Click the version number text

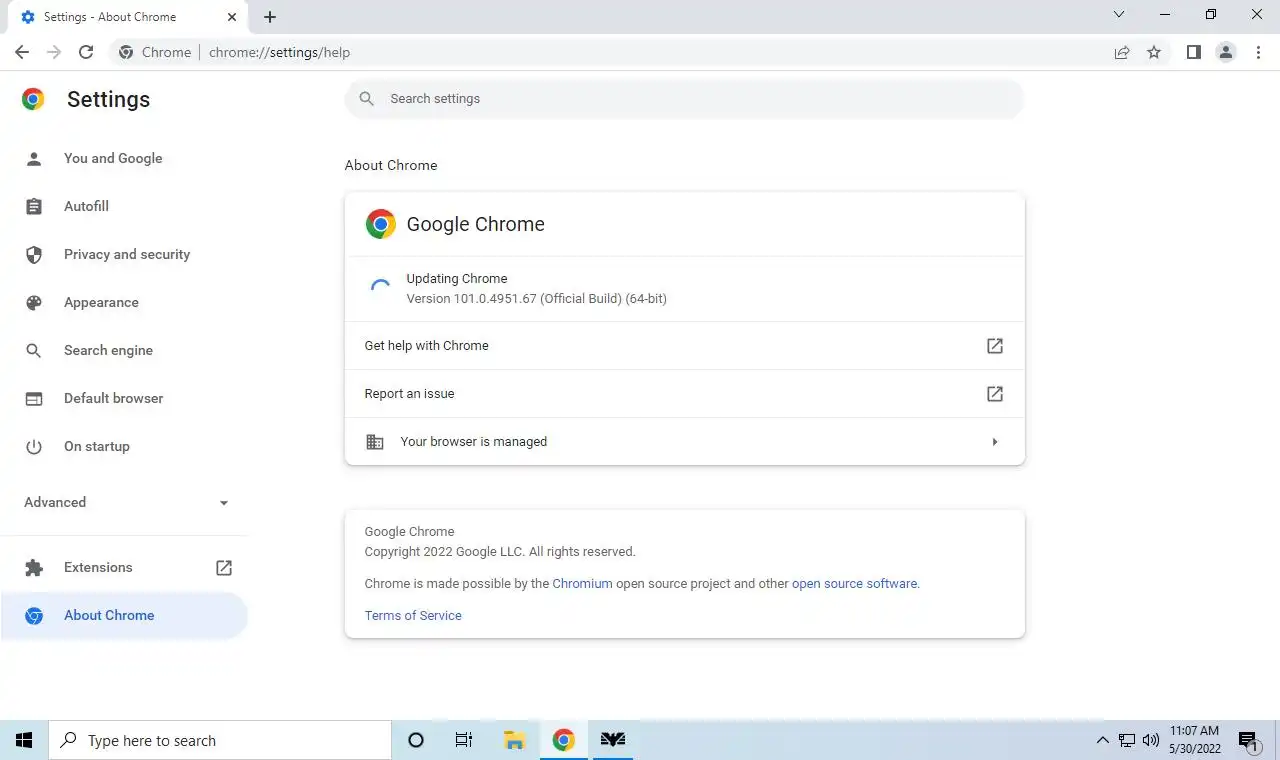click(x=536, y=298)
